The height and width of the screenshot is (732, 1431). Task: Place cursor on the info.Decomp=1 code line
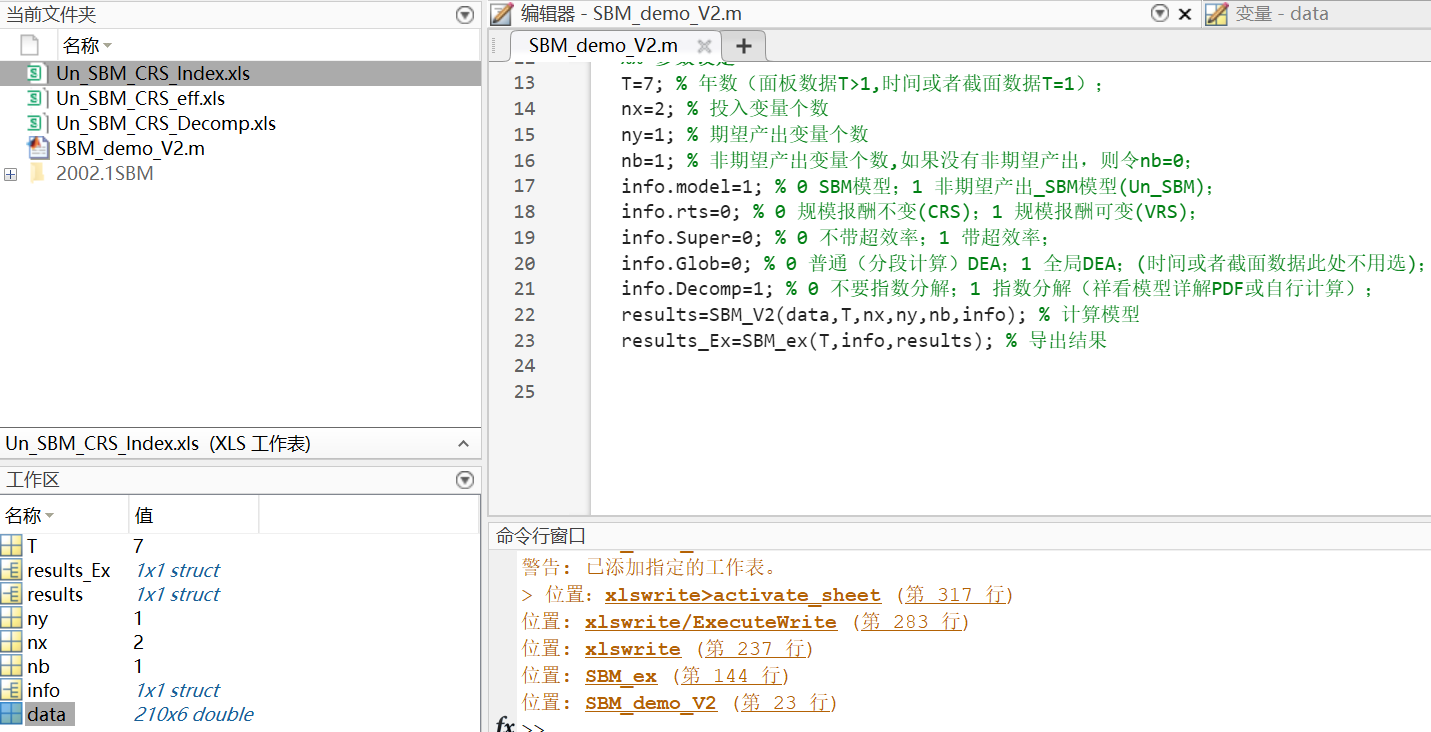pyautogui.click(x=997, y=289)
